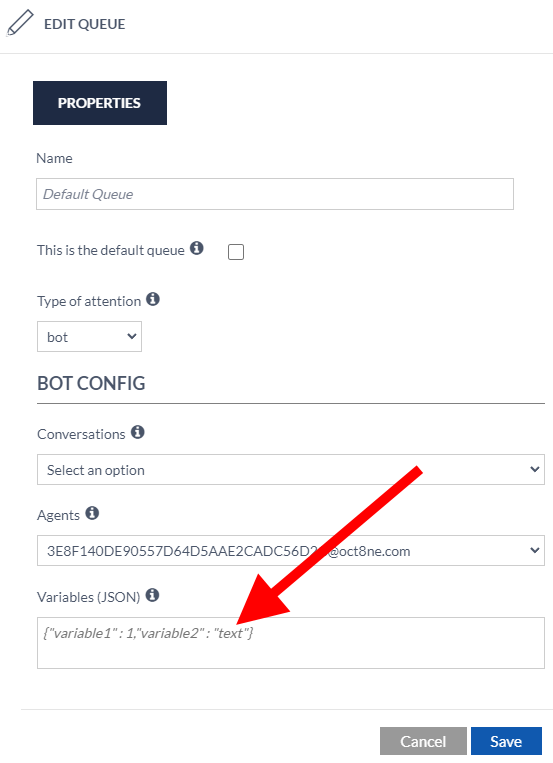
Task: Click the BOT CONFIG section heading
Action: click(92, 383)
